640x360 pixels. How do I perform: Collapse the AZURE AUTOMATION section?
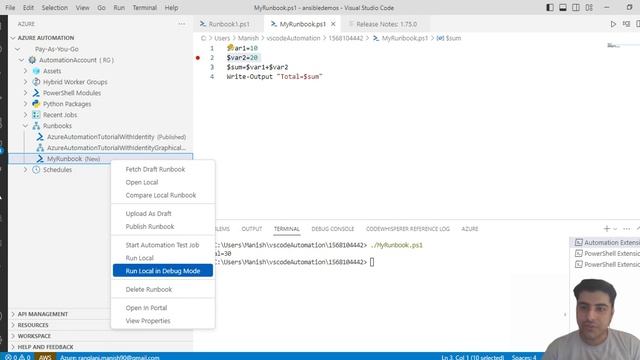[13, 38]
